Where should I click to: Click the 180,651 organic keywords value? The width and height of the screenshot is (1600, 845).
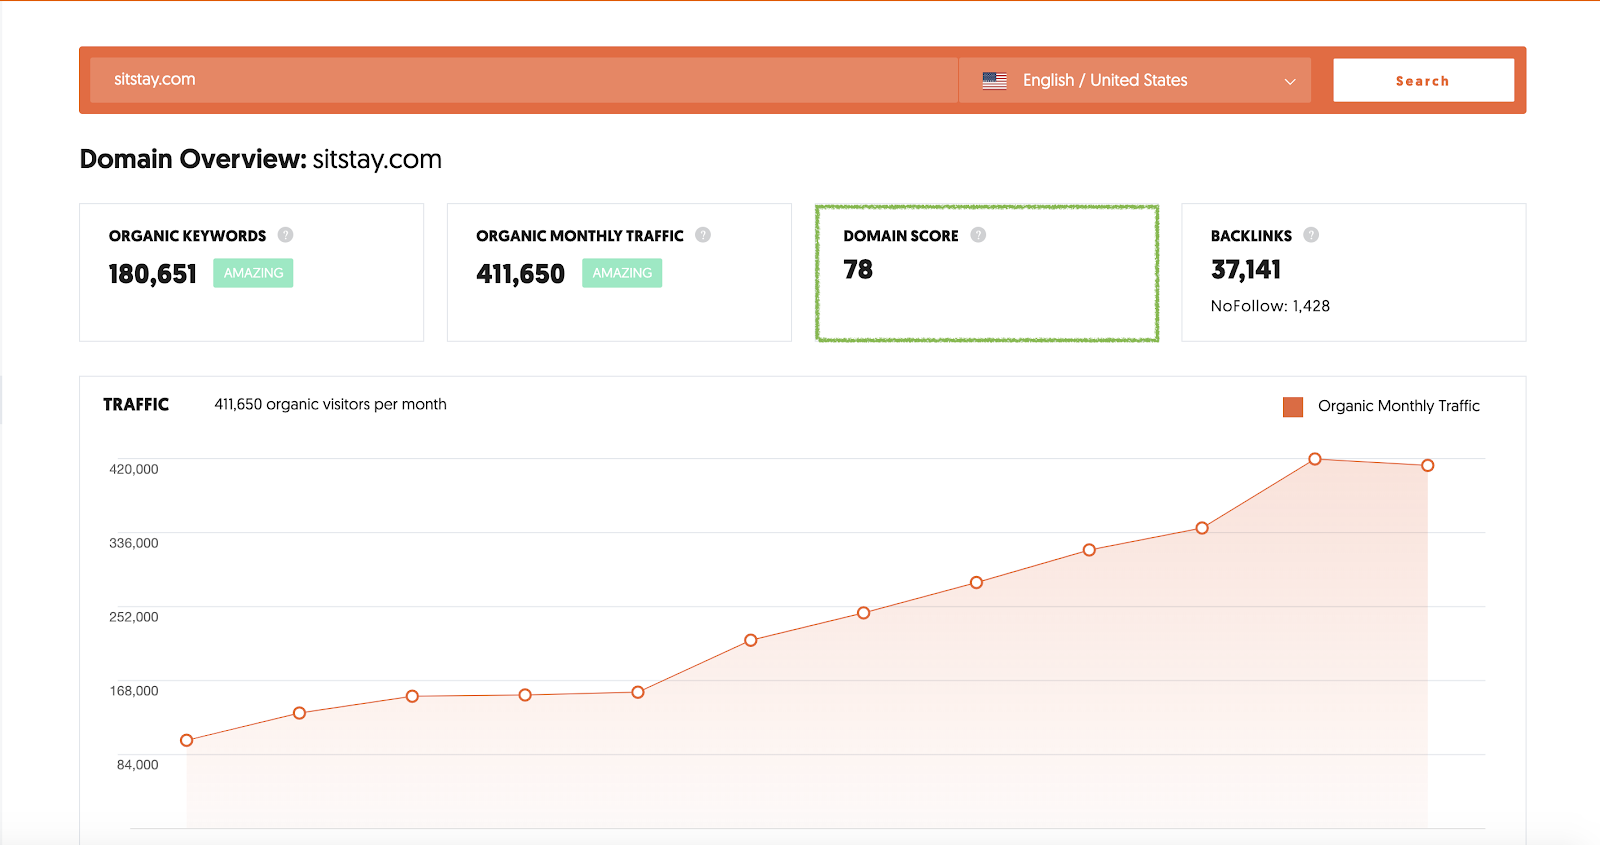(x=153, y=274)
